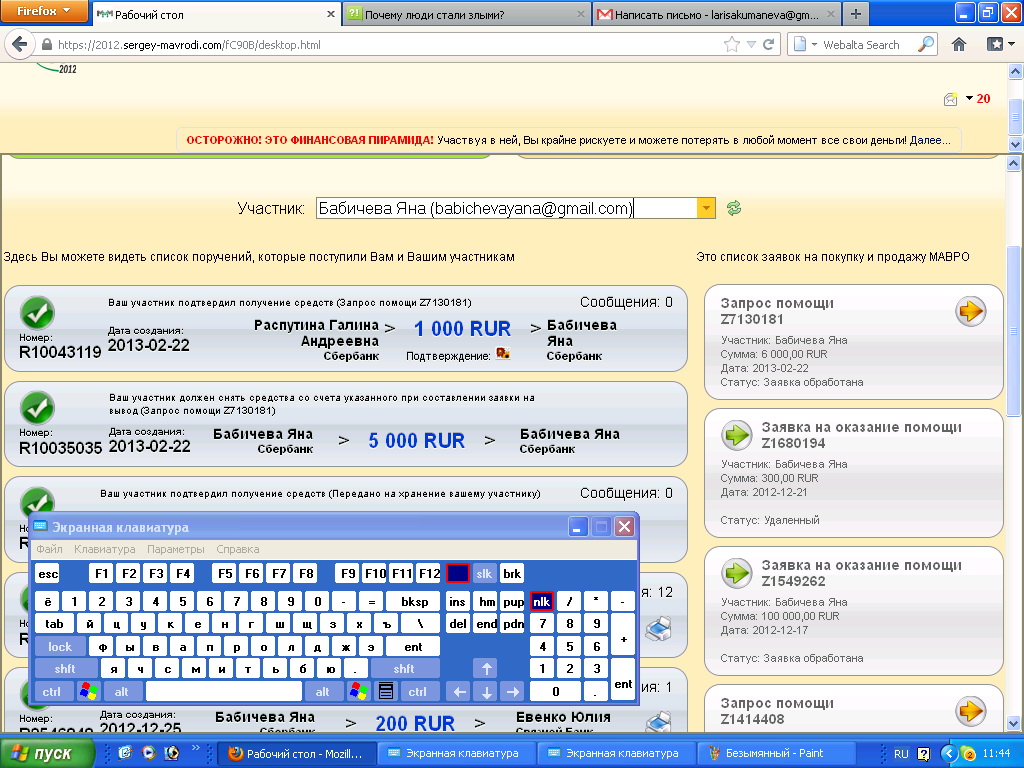
Task: Click the mail notification icon near 20
Action: 950,99
